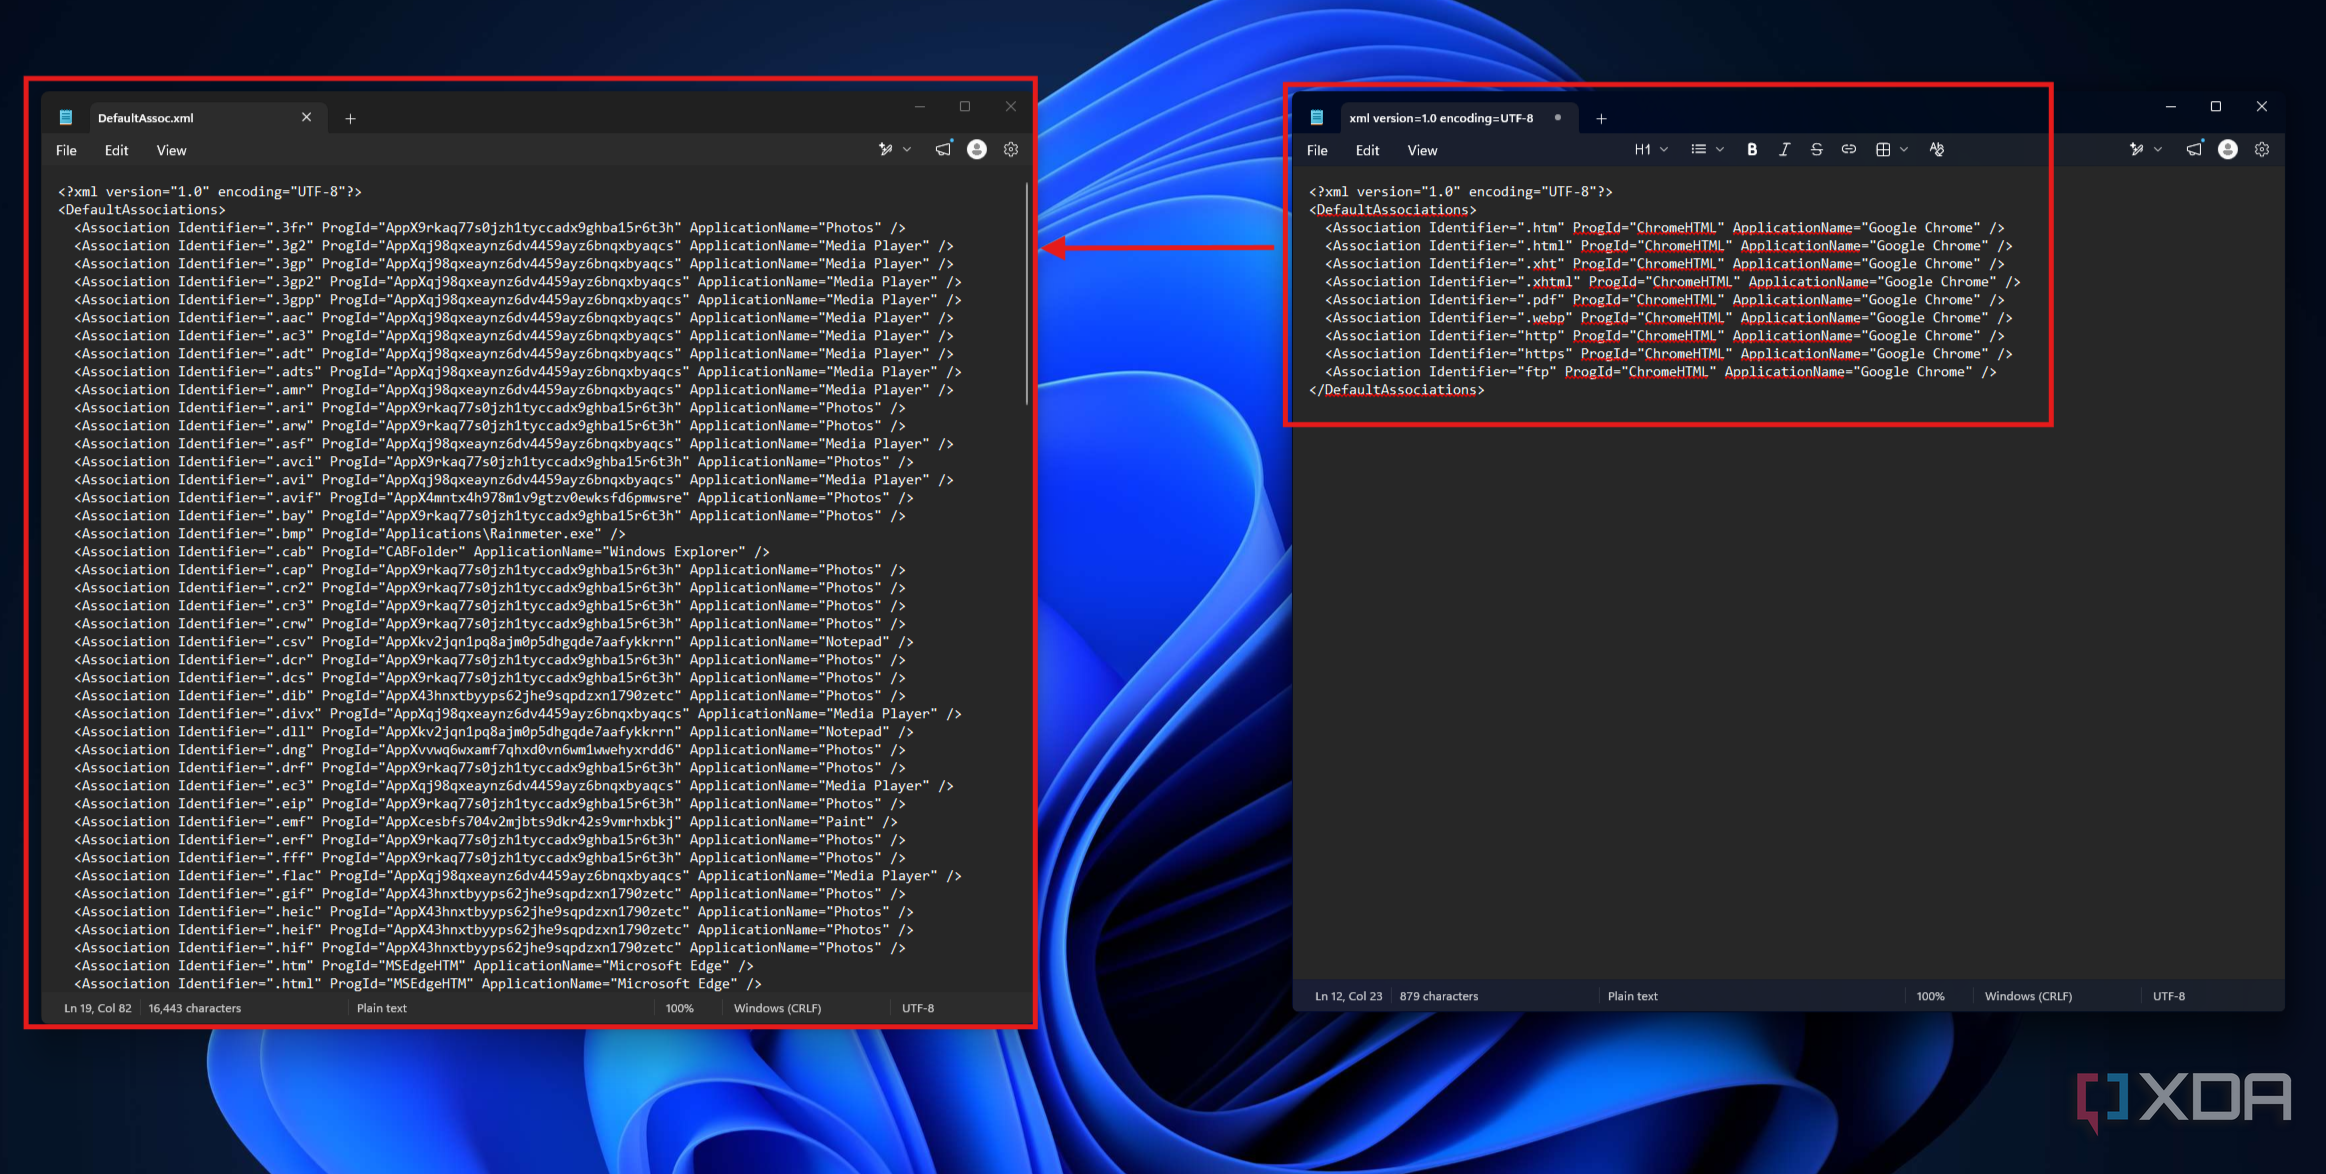The height and width of the screenshot is (1174, 2326).
Task: Click the clear formatting icon
Action: pyautogui.click(x=1937, y=149)
